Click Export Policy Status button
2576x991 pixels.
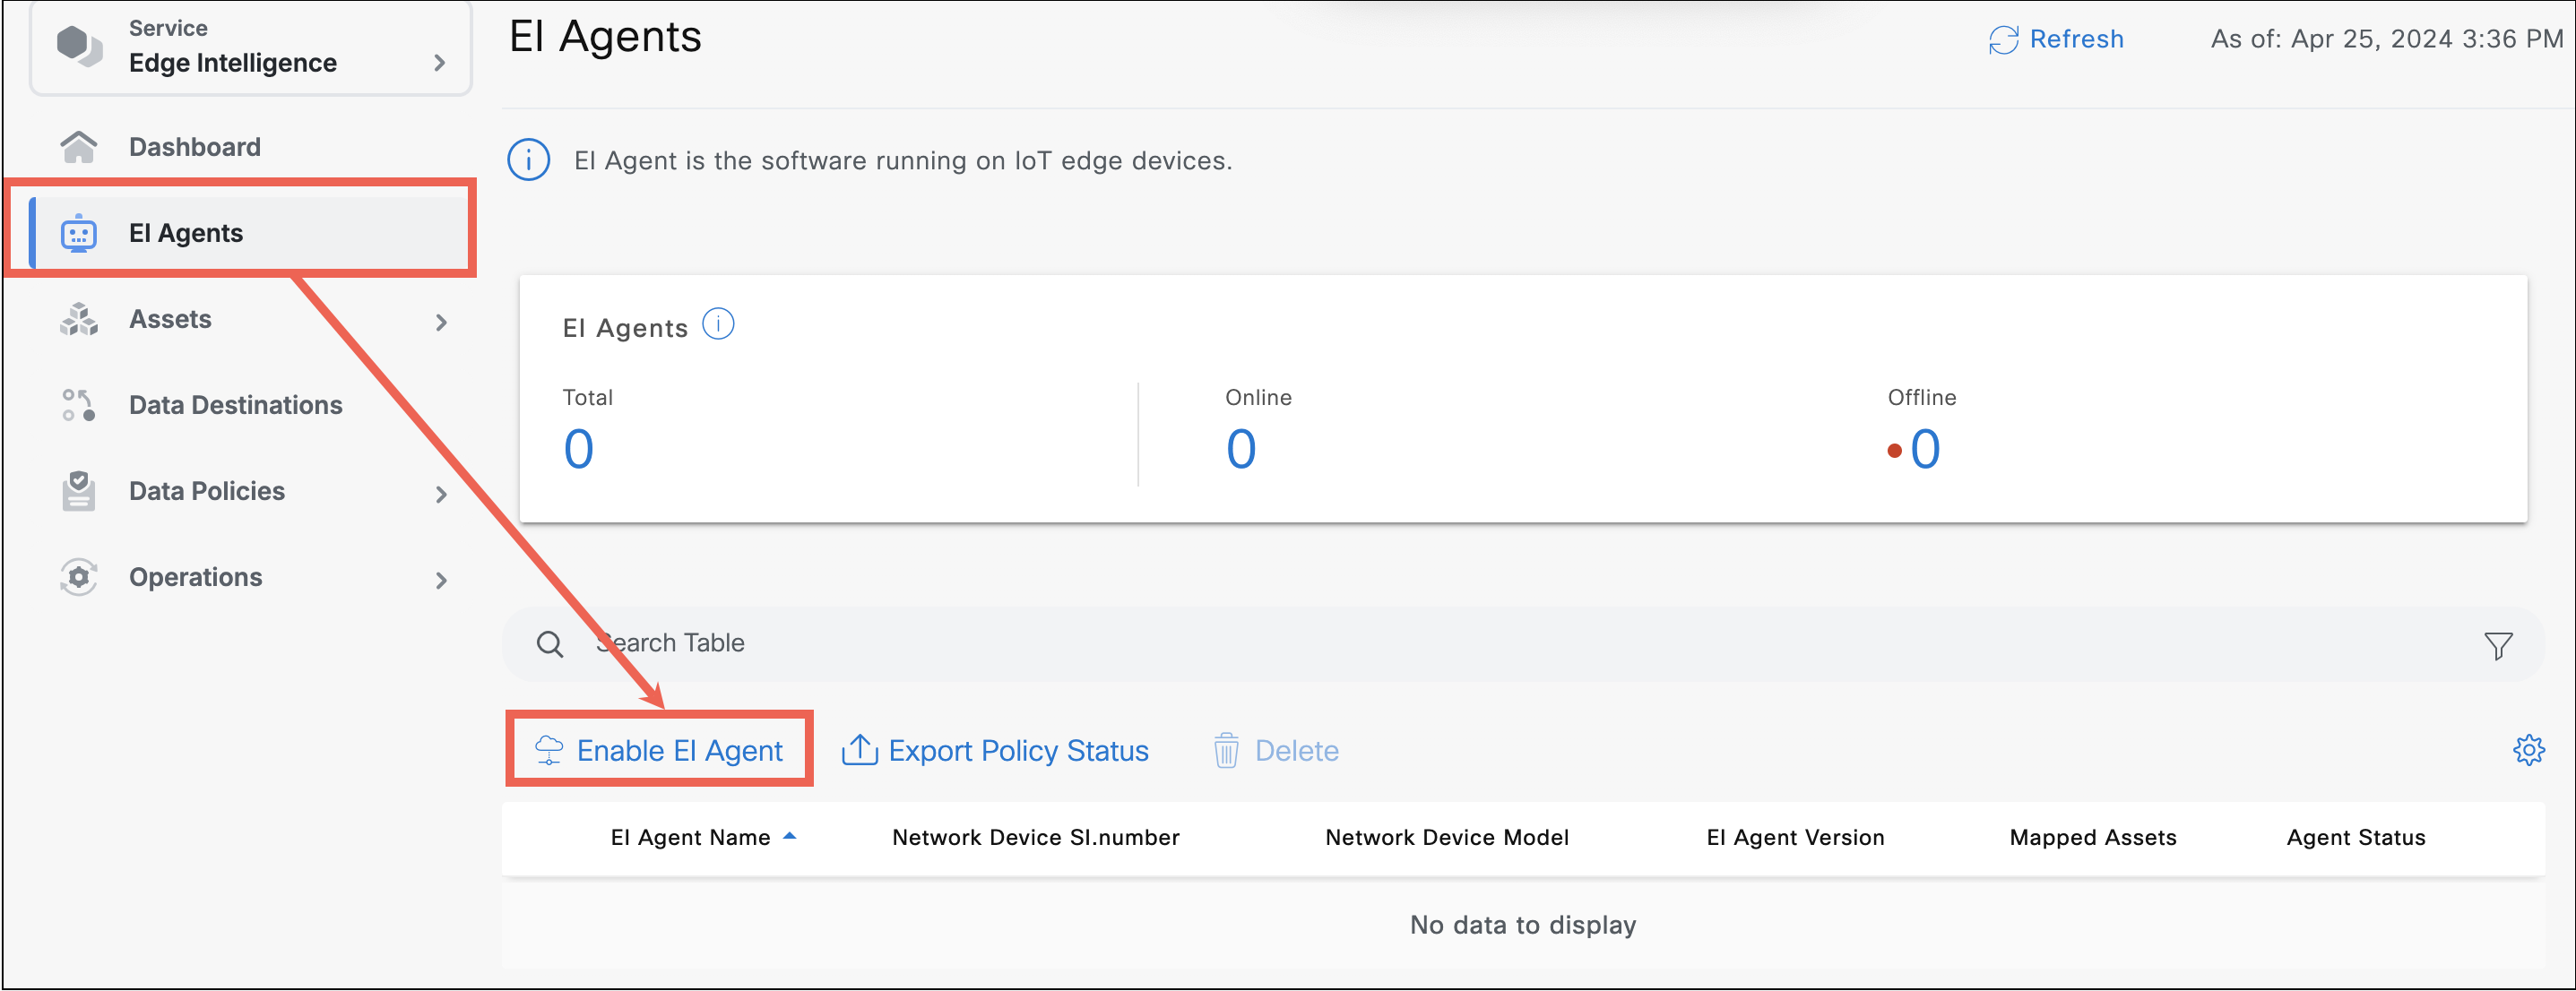click(995, 750)
